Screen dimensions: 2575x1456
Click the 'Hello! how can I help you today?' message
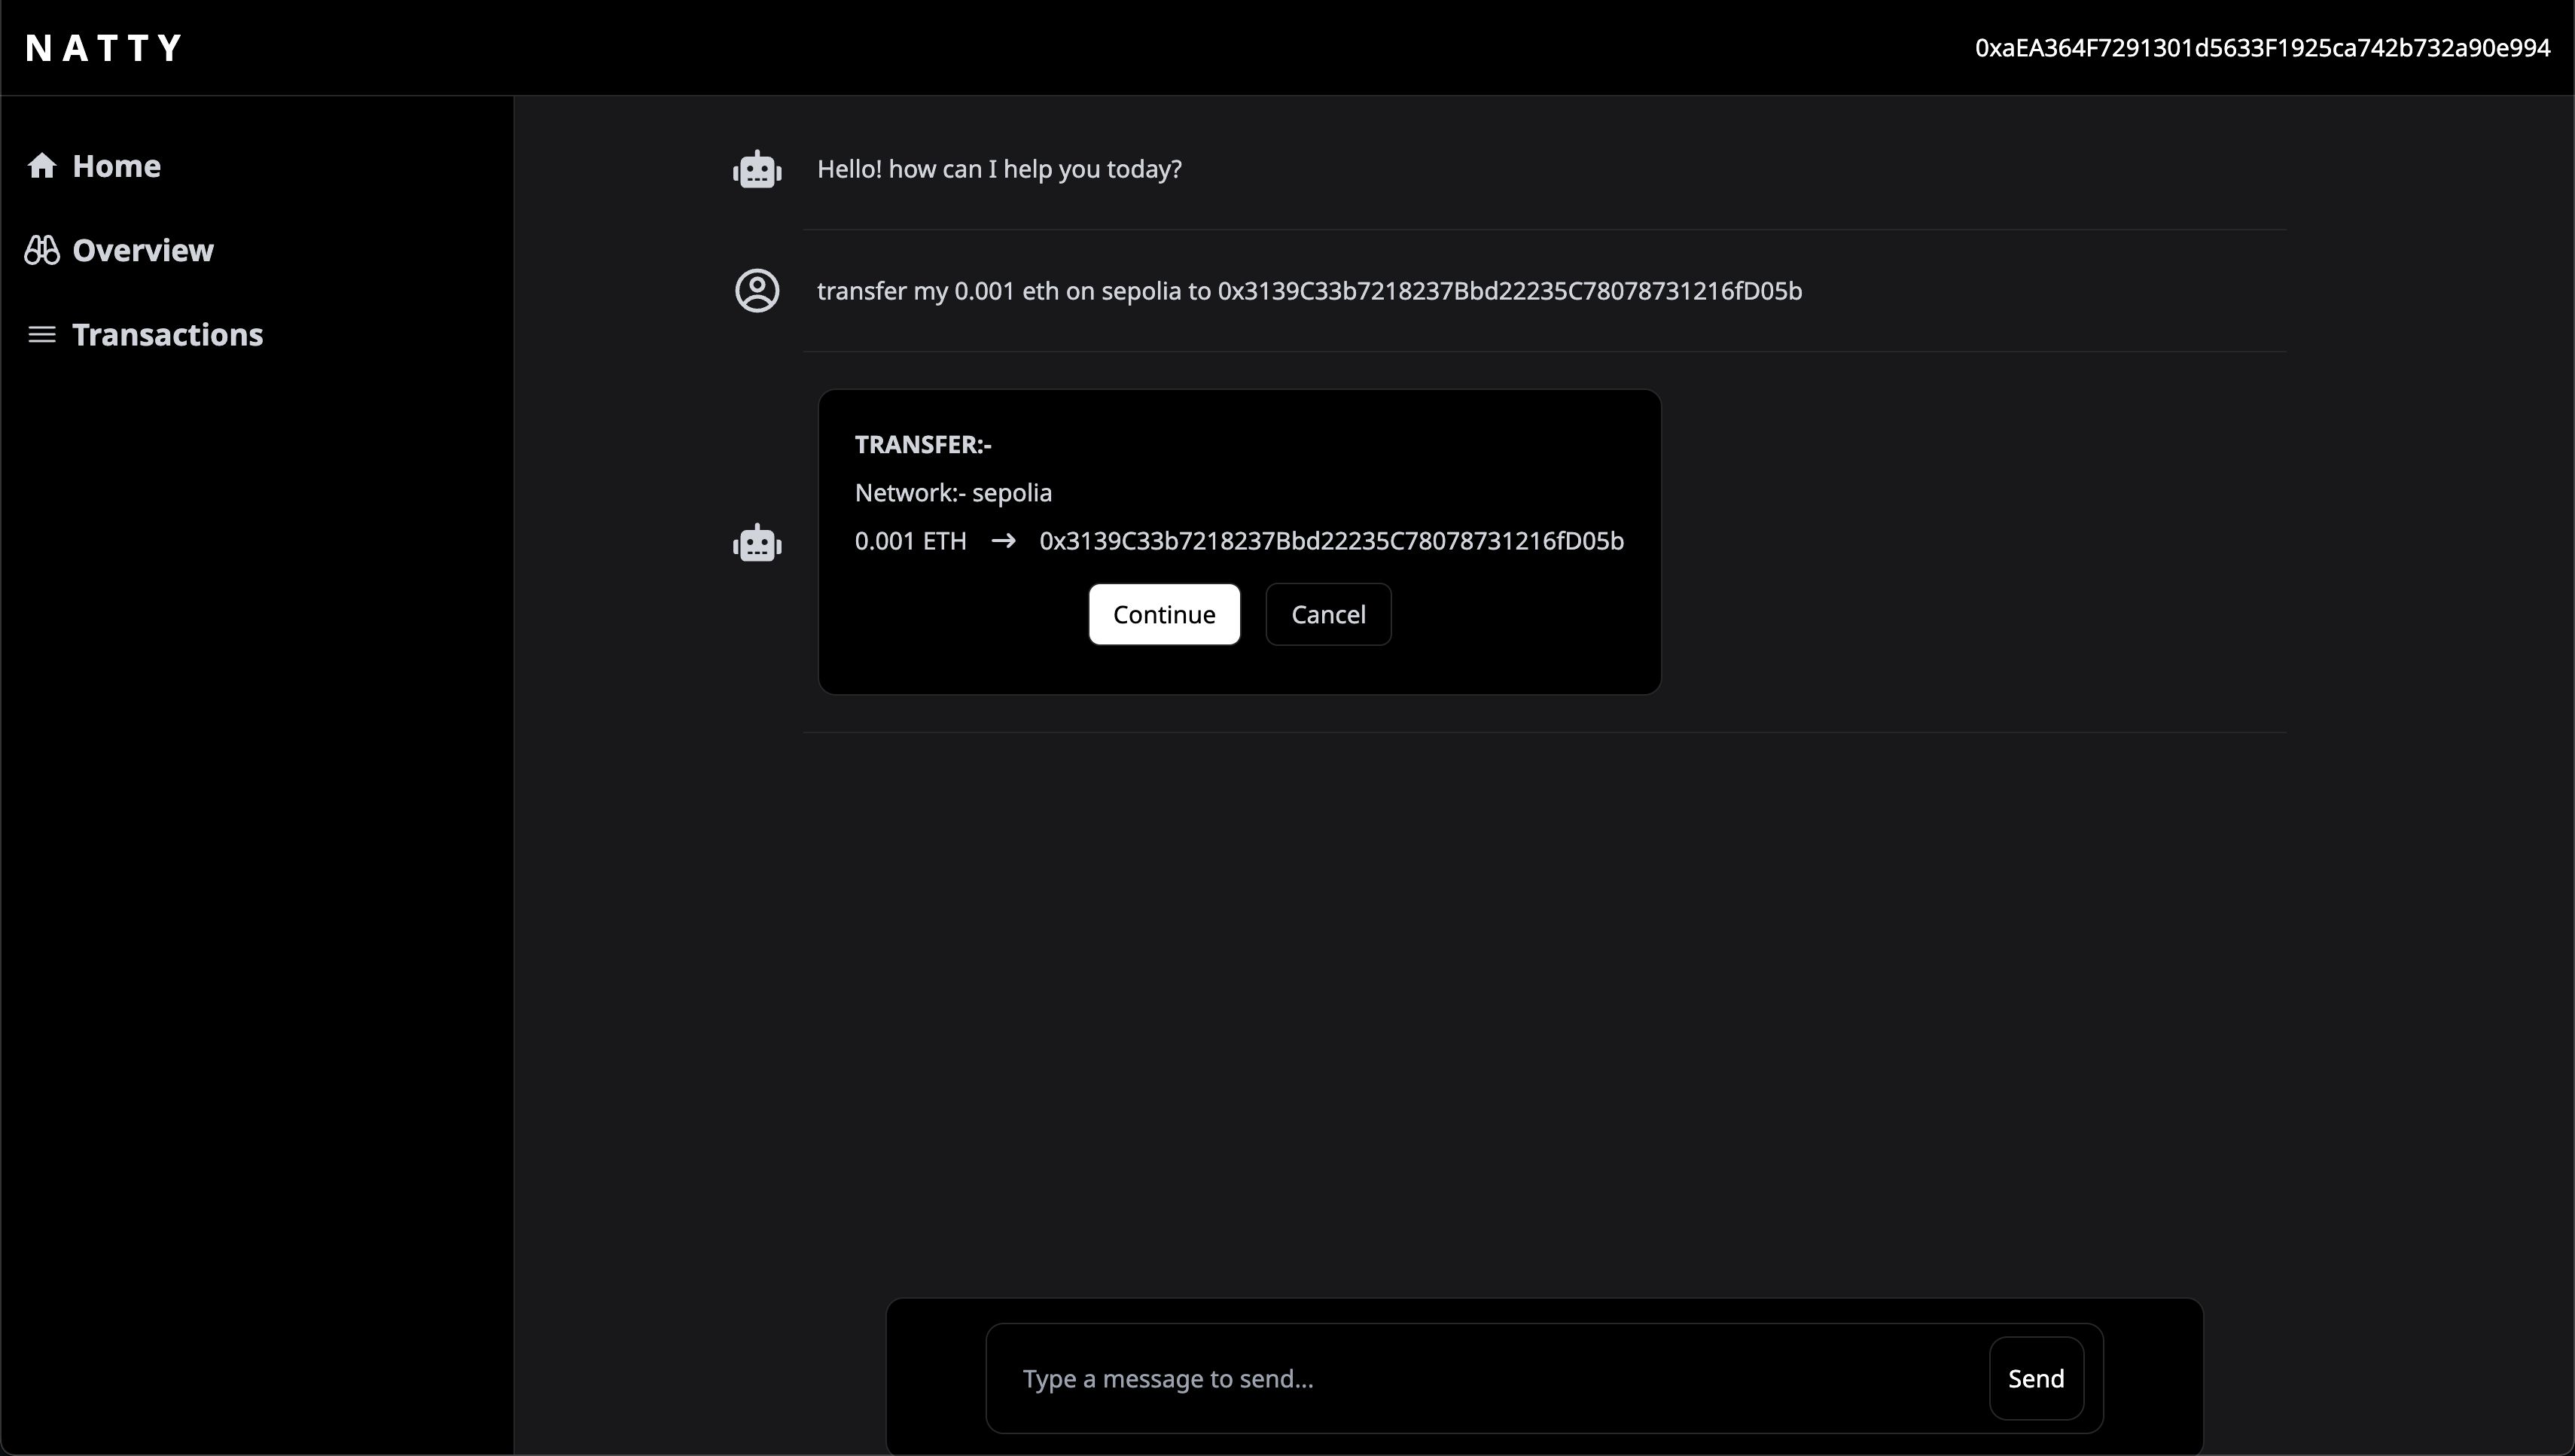click(x=999, y=169)
